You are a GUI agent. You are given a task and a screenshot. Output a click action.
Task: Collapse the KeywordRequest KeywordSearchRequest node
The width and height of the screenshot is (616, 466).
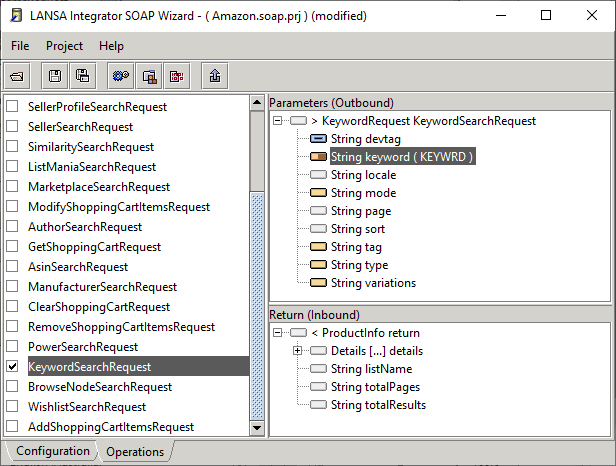(278, 121)
